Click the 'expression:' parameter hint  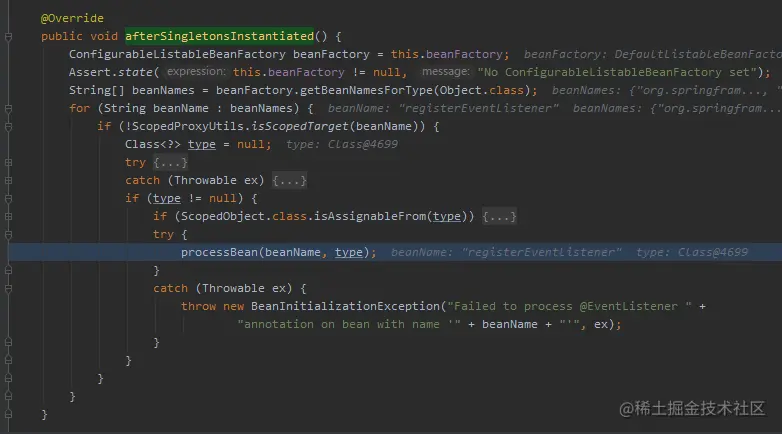click(196, 72)
